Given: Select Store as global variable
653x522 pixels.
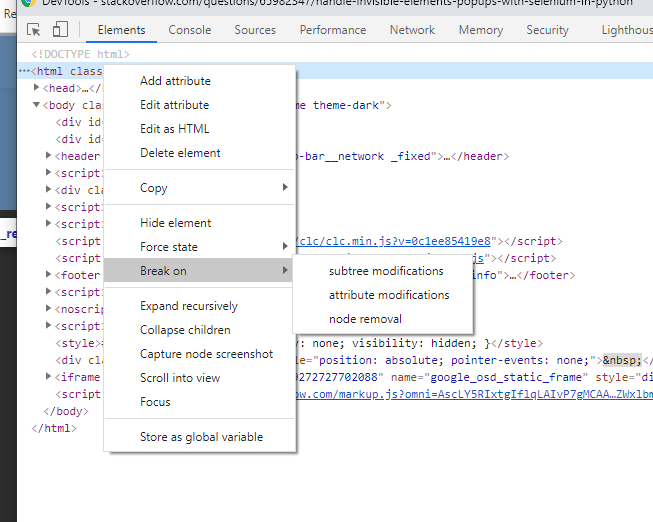Looking at the screenshot, I should pyautogui.click(x=201, y=437).
